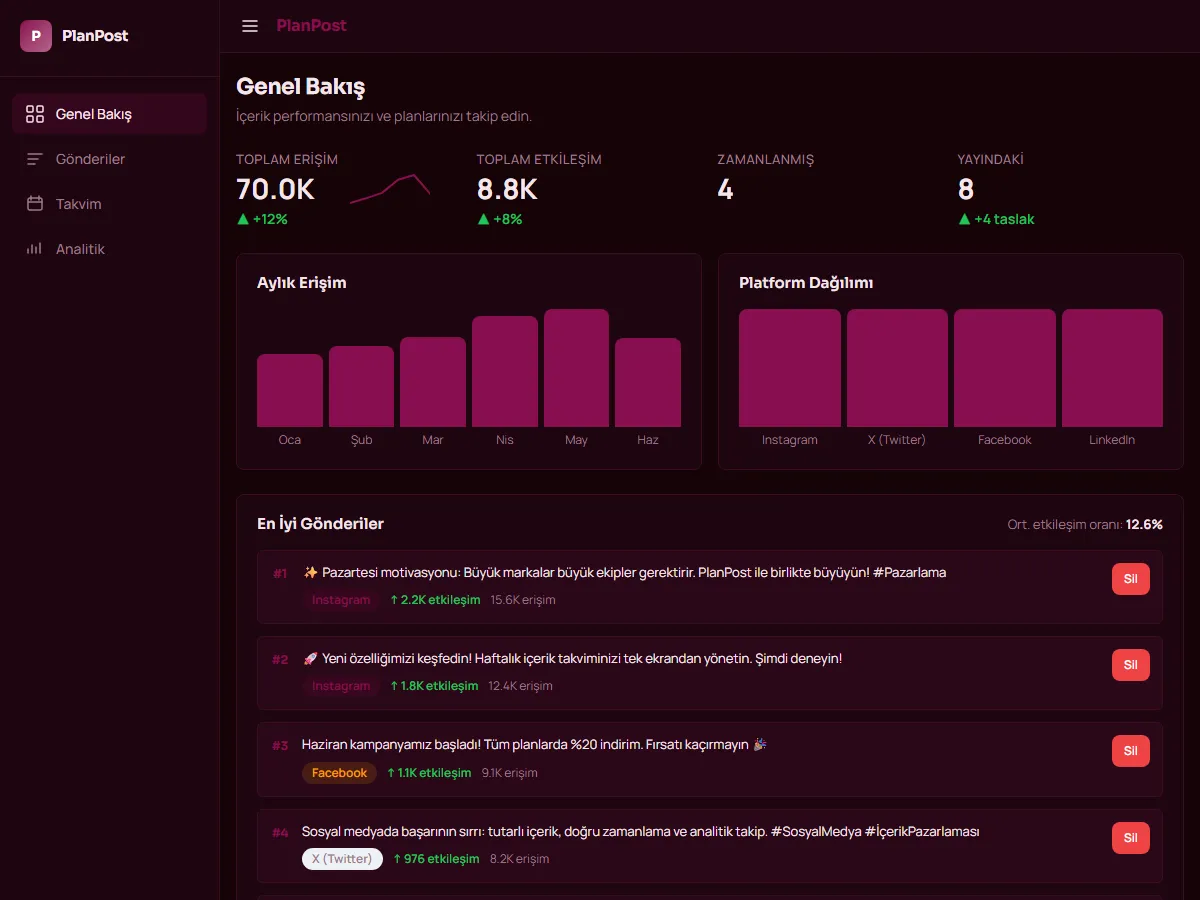Go to the Takvim section
Screen dimensions: 1200x900
click(x=109, y=204)
